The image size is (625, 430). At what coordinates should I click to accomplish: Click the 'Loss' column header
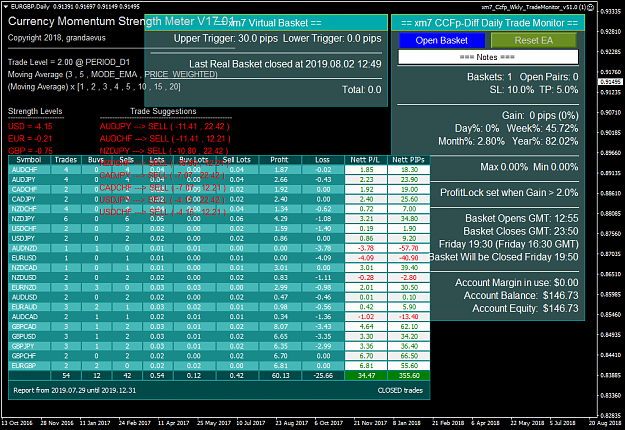[322, 160]
